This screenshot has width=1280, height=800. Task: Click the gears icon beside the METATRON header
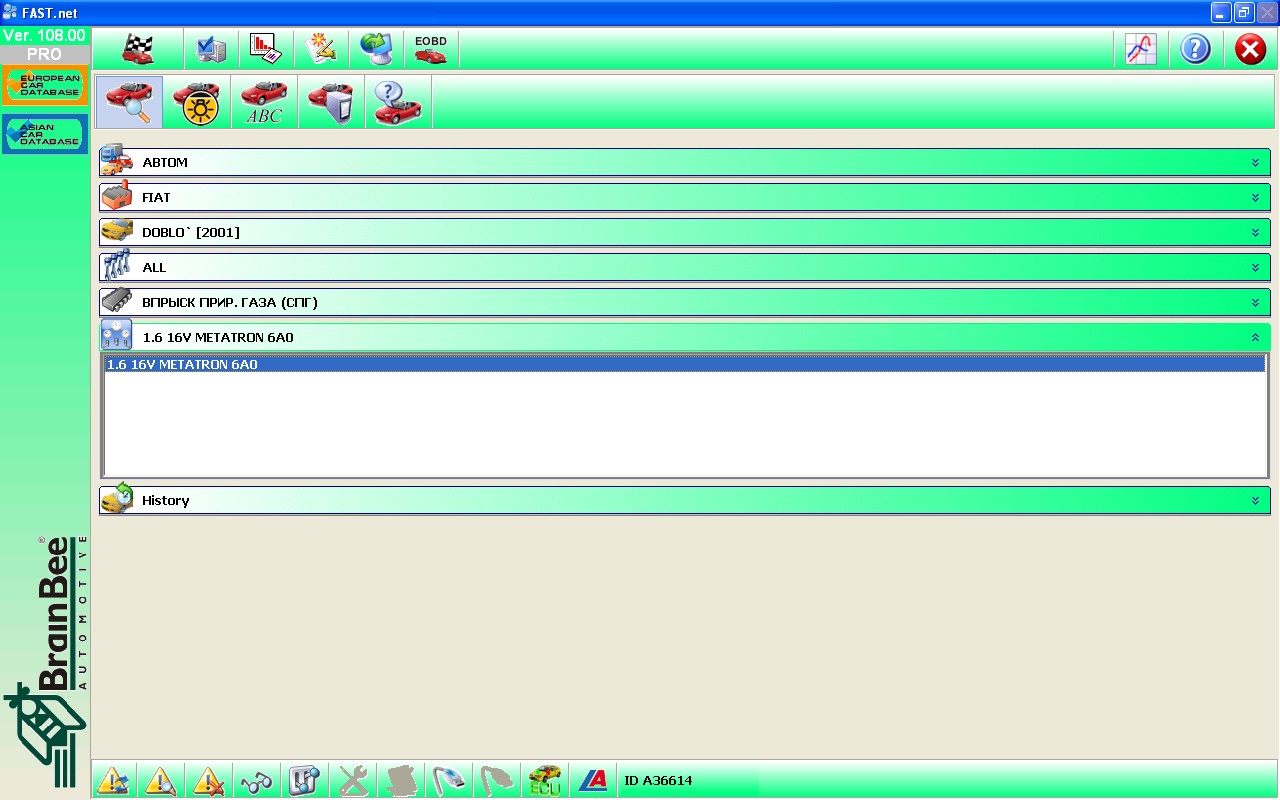click(117, 335)
